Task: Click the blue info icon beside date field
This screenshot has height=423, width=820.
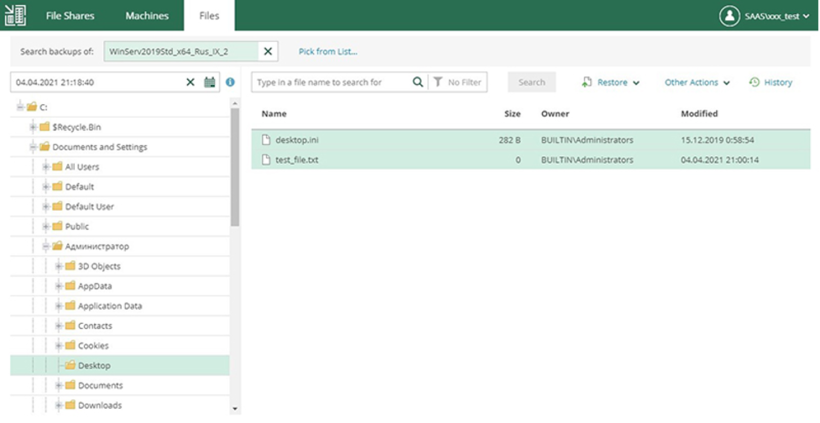Action: coord(230,82)
